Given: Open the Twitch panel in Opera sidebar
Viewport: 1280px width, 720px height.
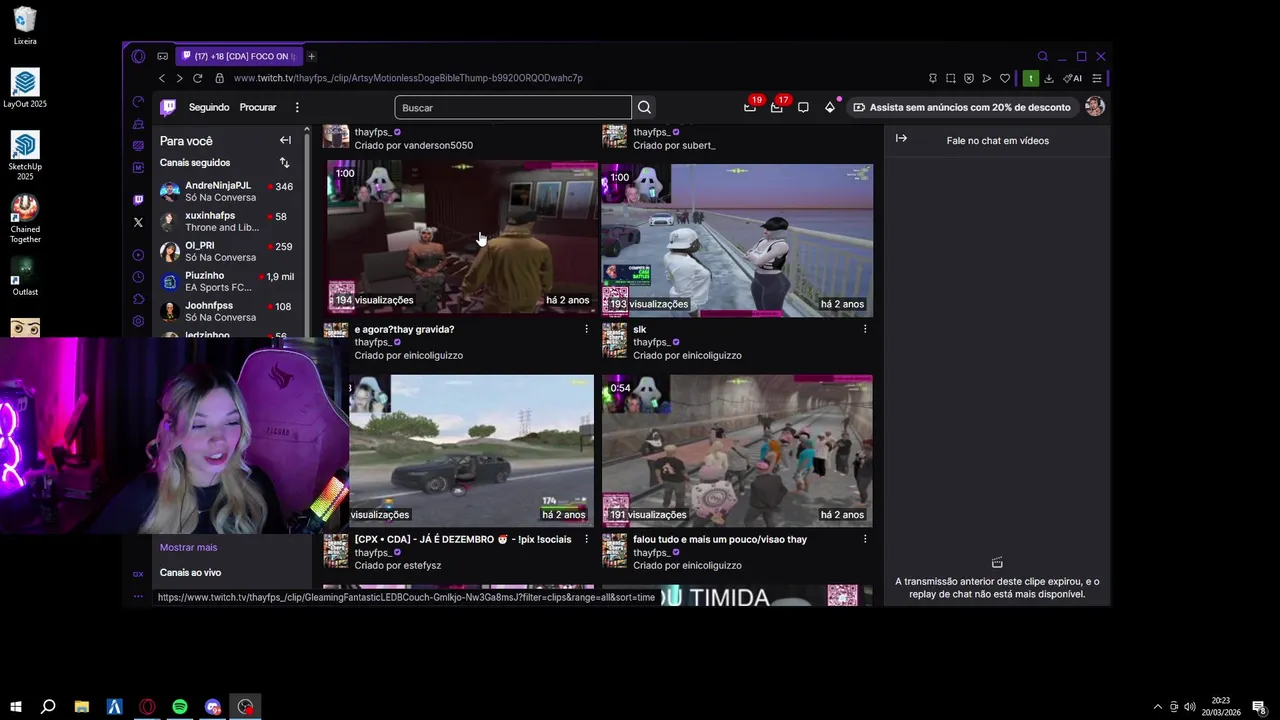Looking at the screenshot, I should coord(138,199).
